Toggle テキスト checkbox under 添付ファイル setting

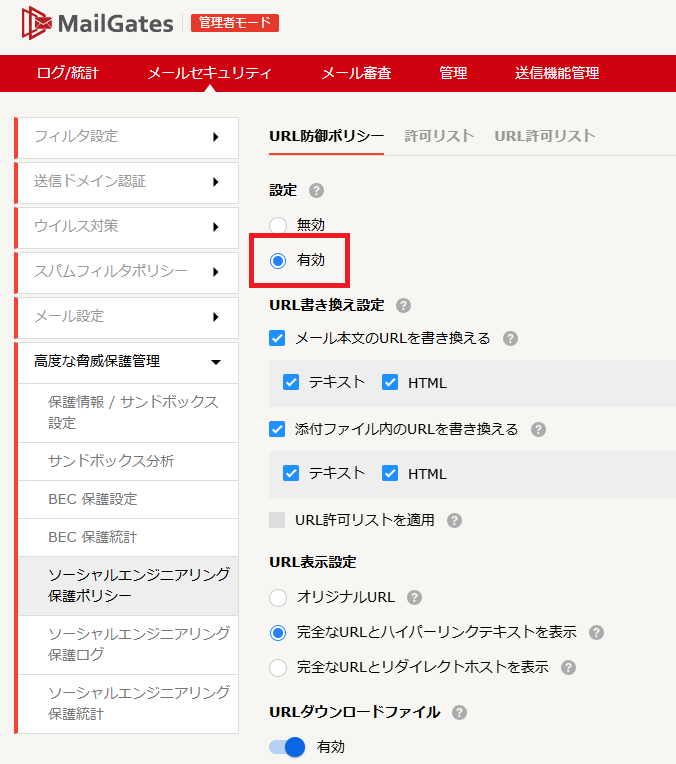[x=291, y=473]
